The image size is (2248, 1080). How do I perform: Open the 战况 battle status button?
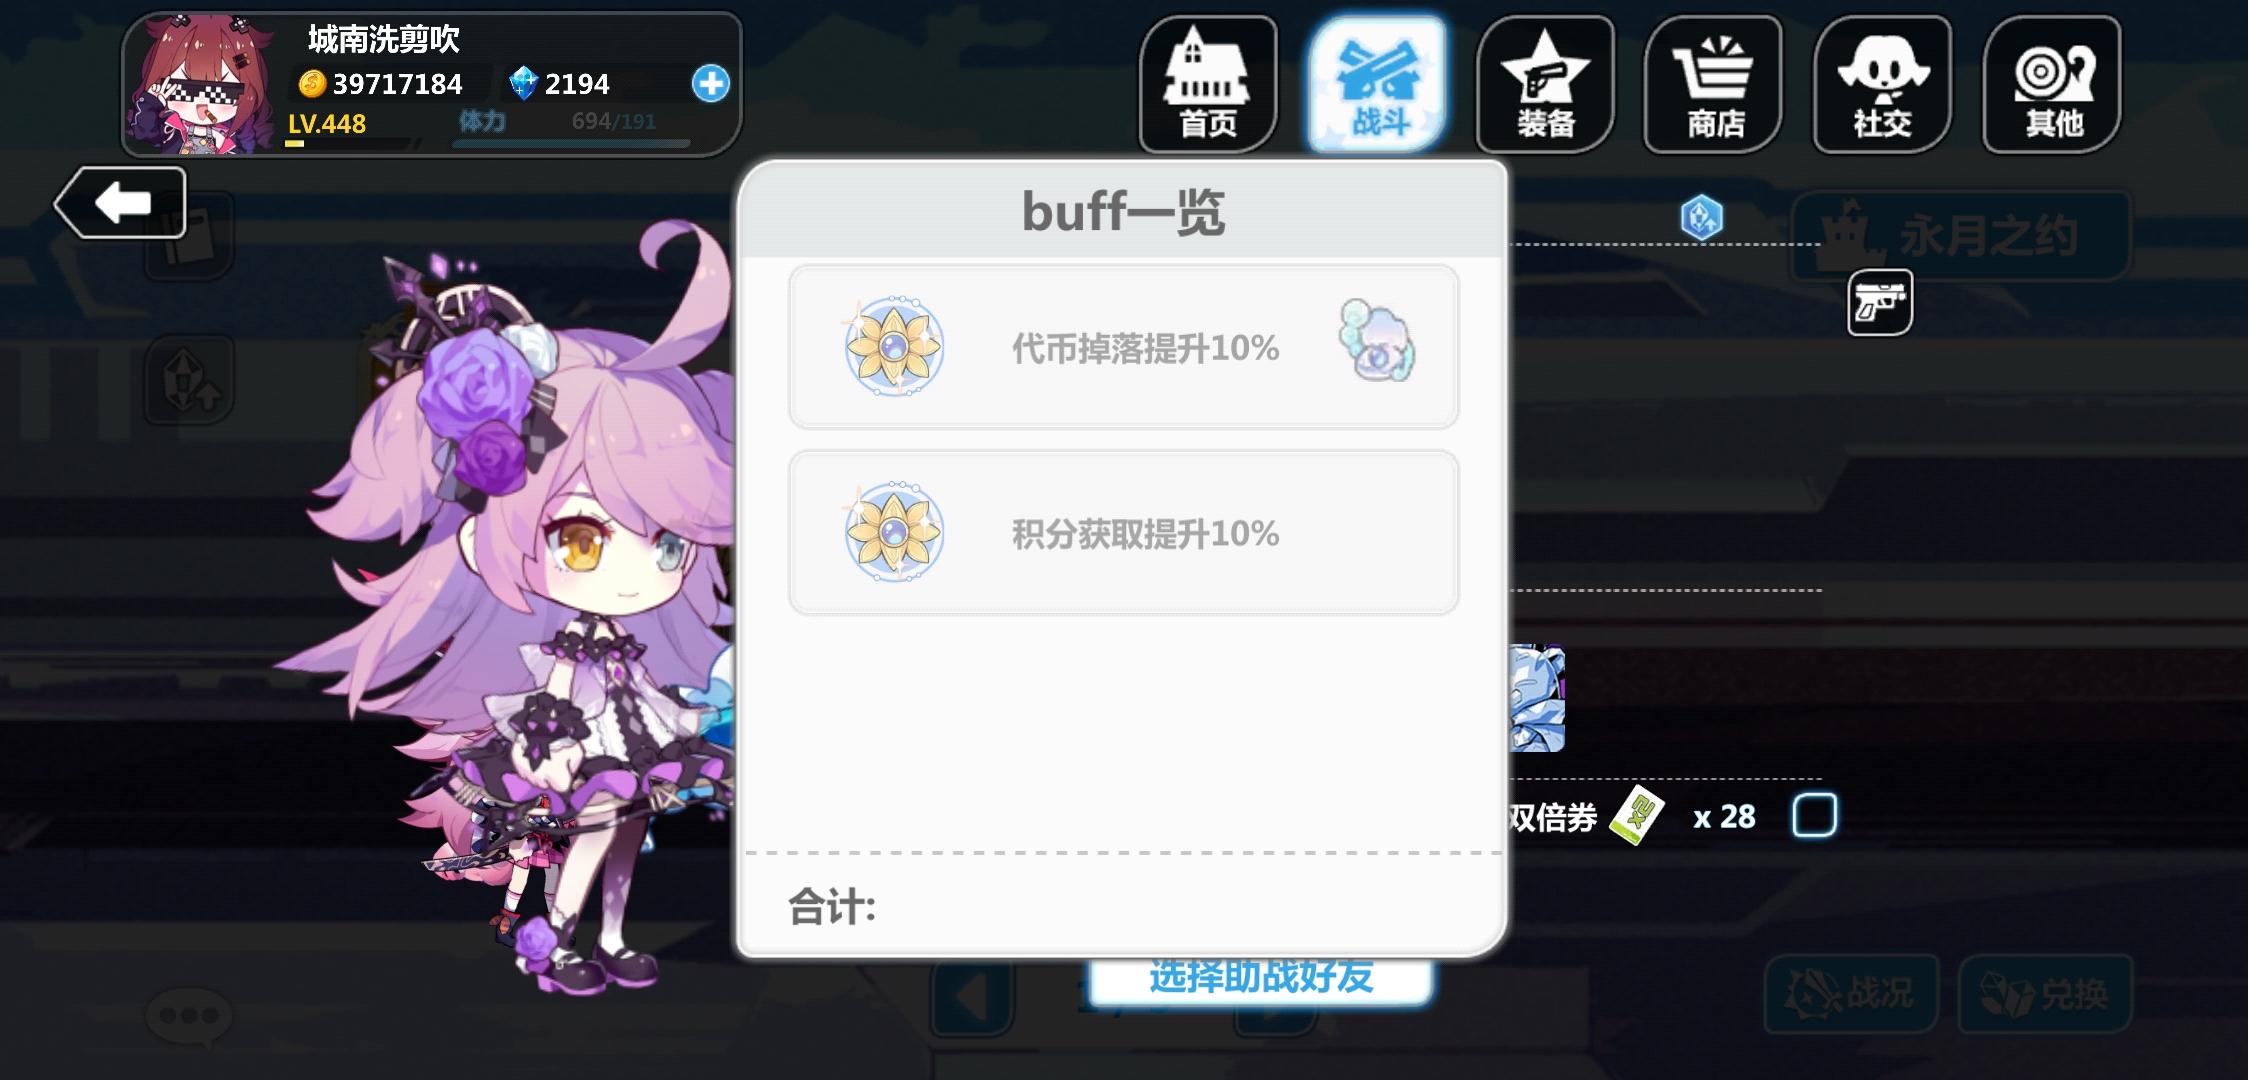click(1852, 993)
